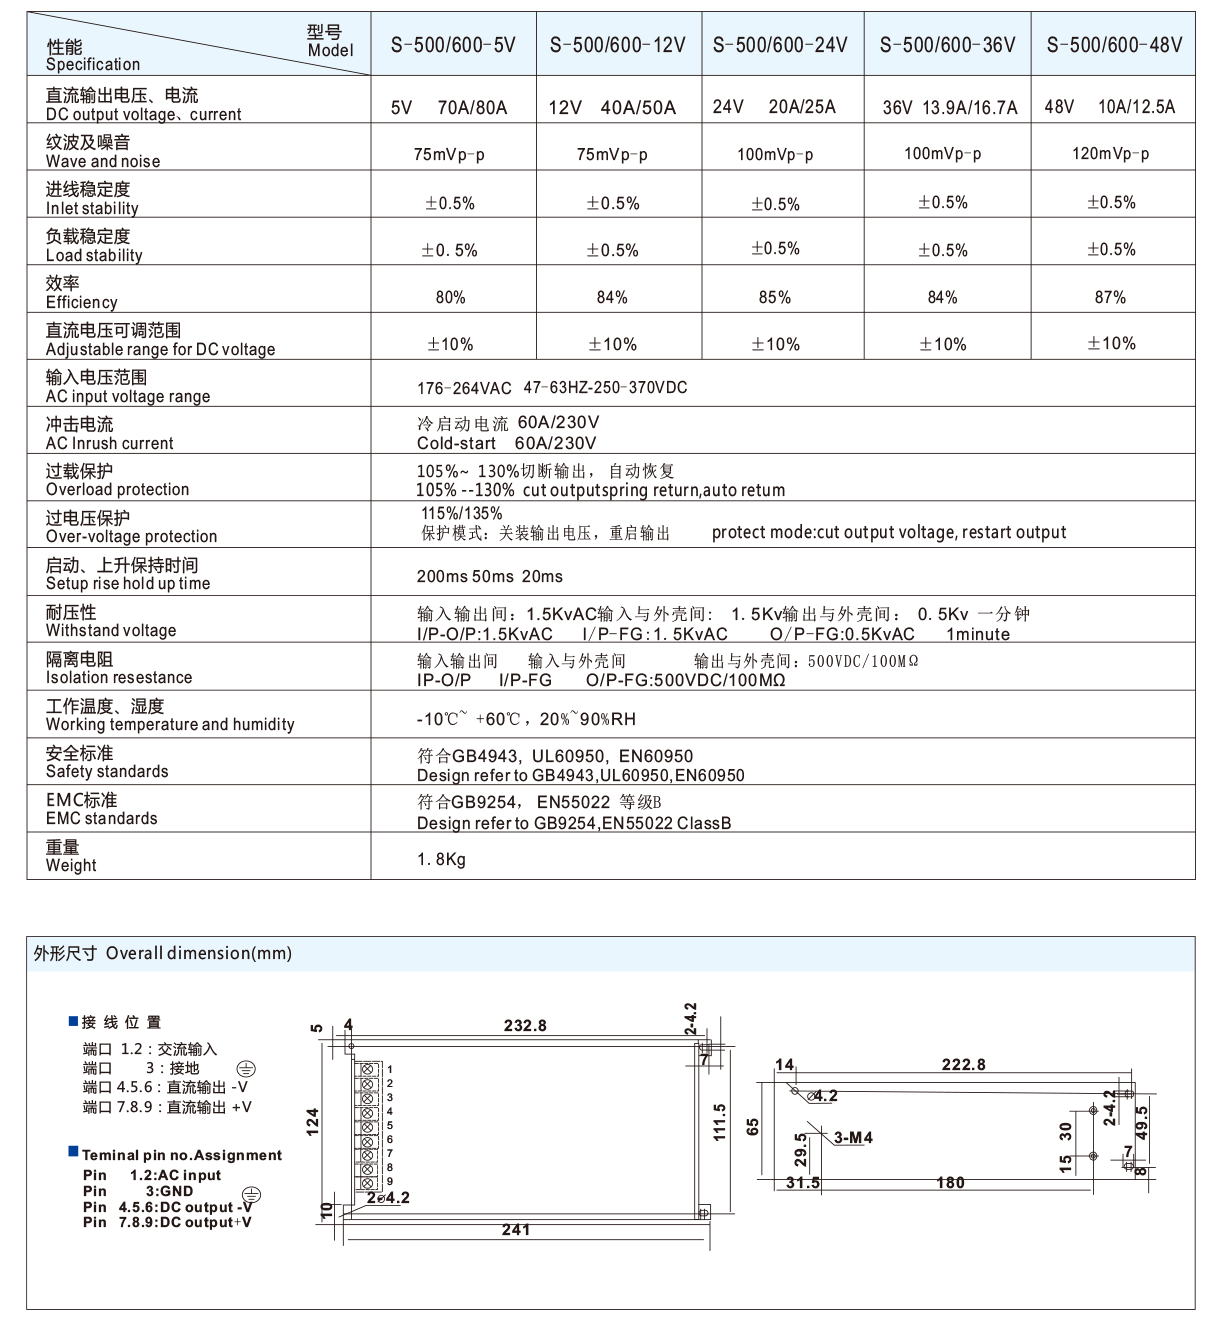
Task: Select the terminal block graphic in the left diagram
Action: (367, 1127)
